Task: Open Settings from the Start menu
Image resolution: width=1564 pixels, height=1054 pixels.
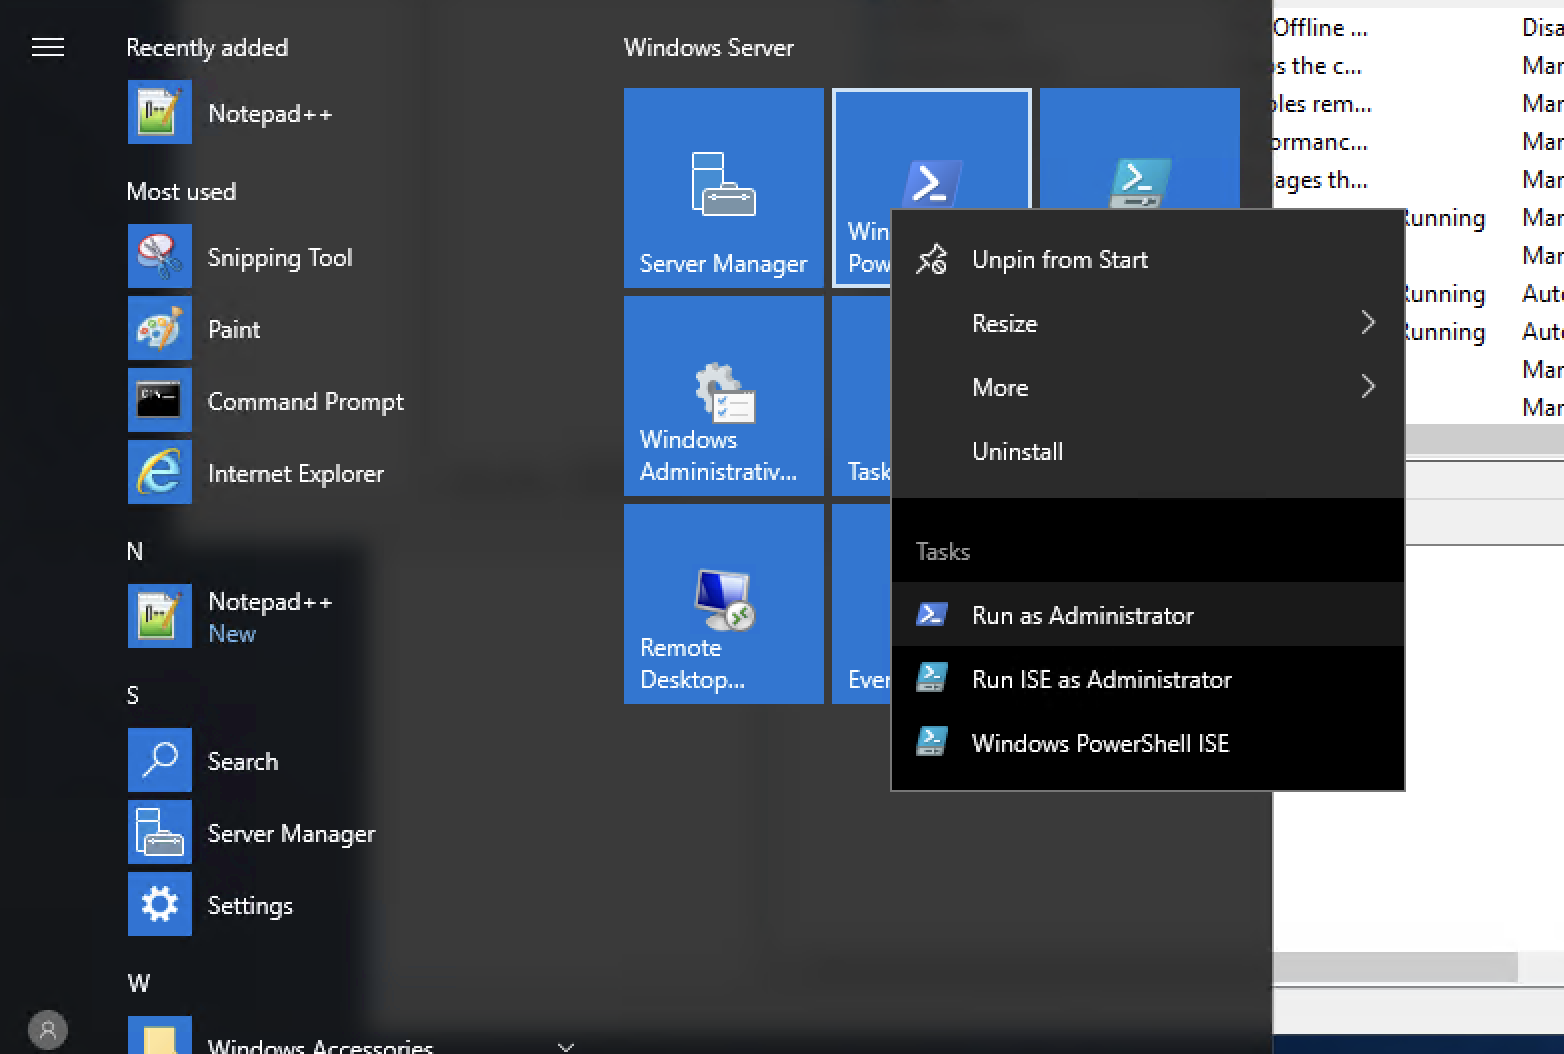Action: coord(250,905)
